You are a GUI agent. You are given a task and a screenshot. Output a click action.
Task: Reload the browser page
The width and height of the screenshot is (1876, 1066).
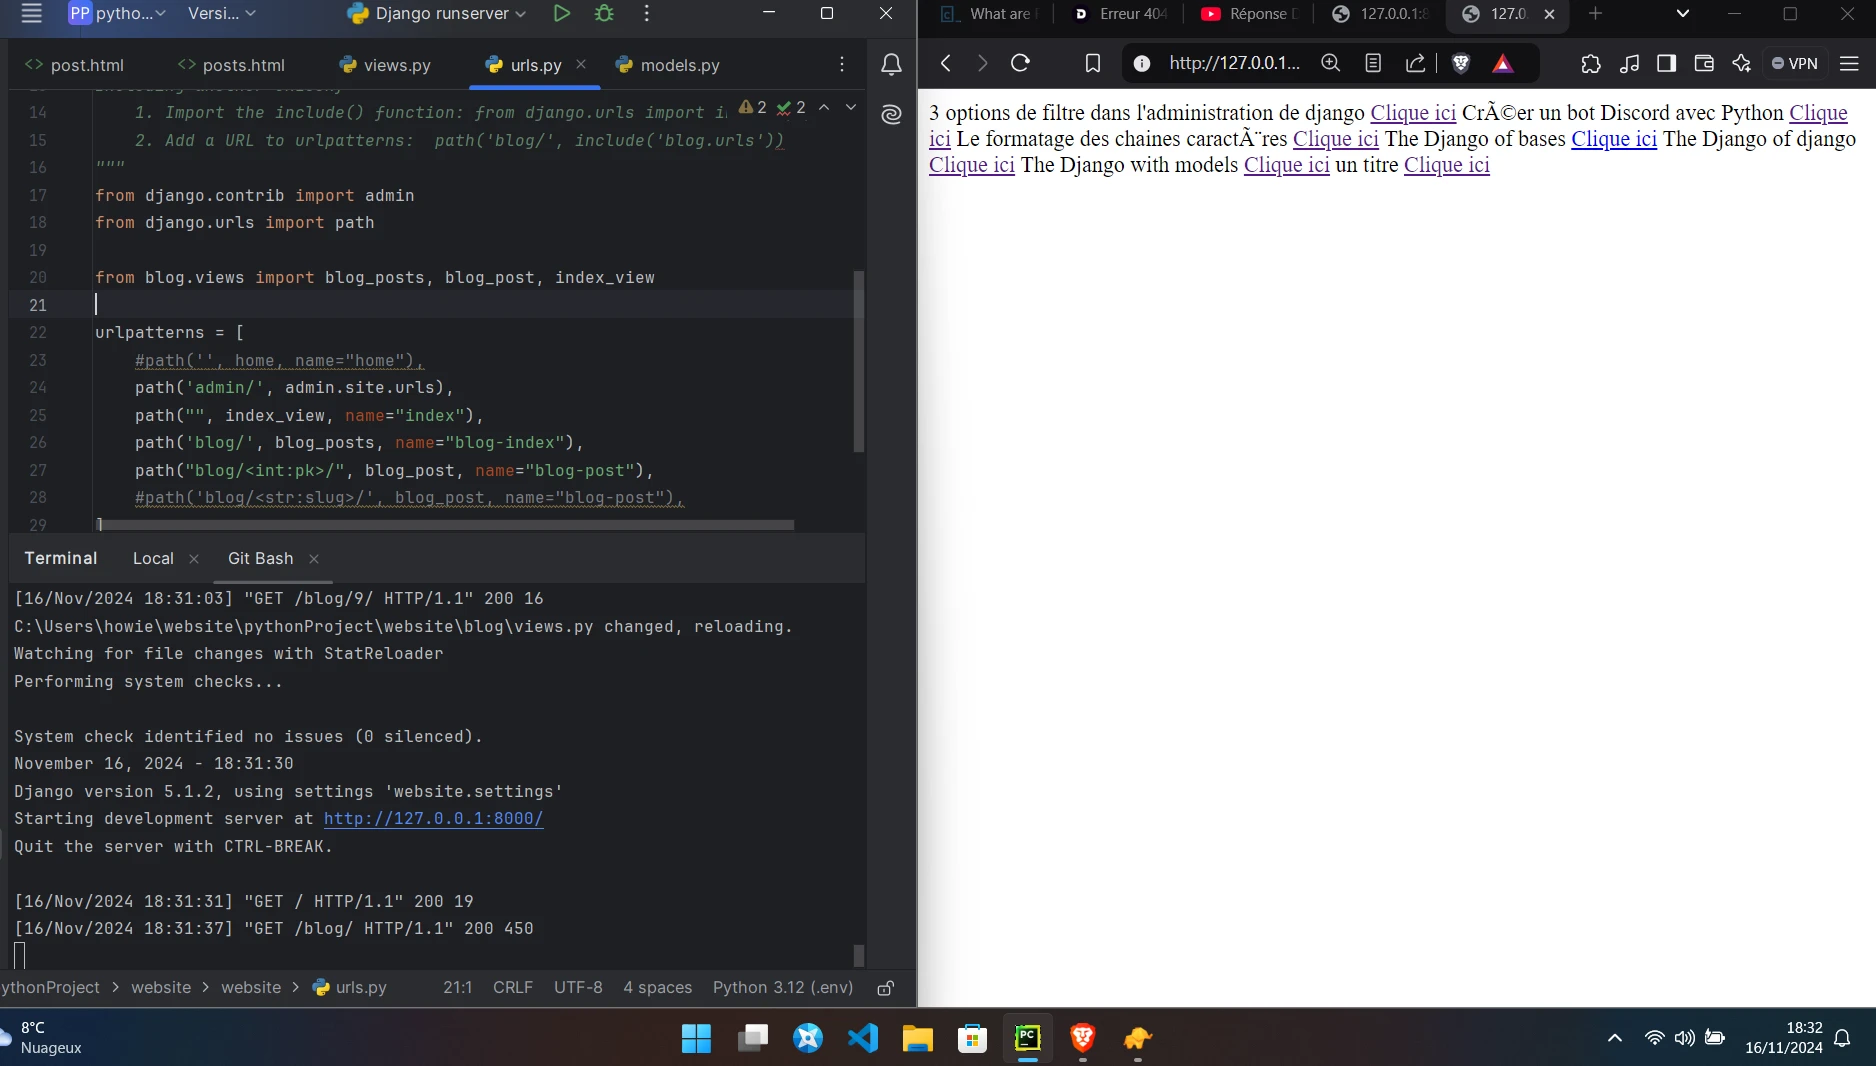[1020, 63]
